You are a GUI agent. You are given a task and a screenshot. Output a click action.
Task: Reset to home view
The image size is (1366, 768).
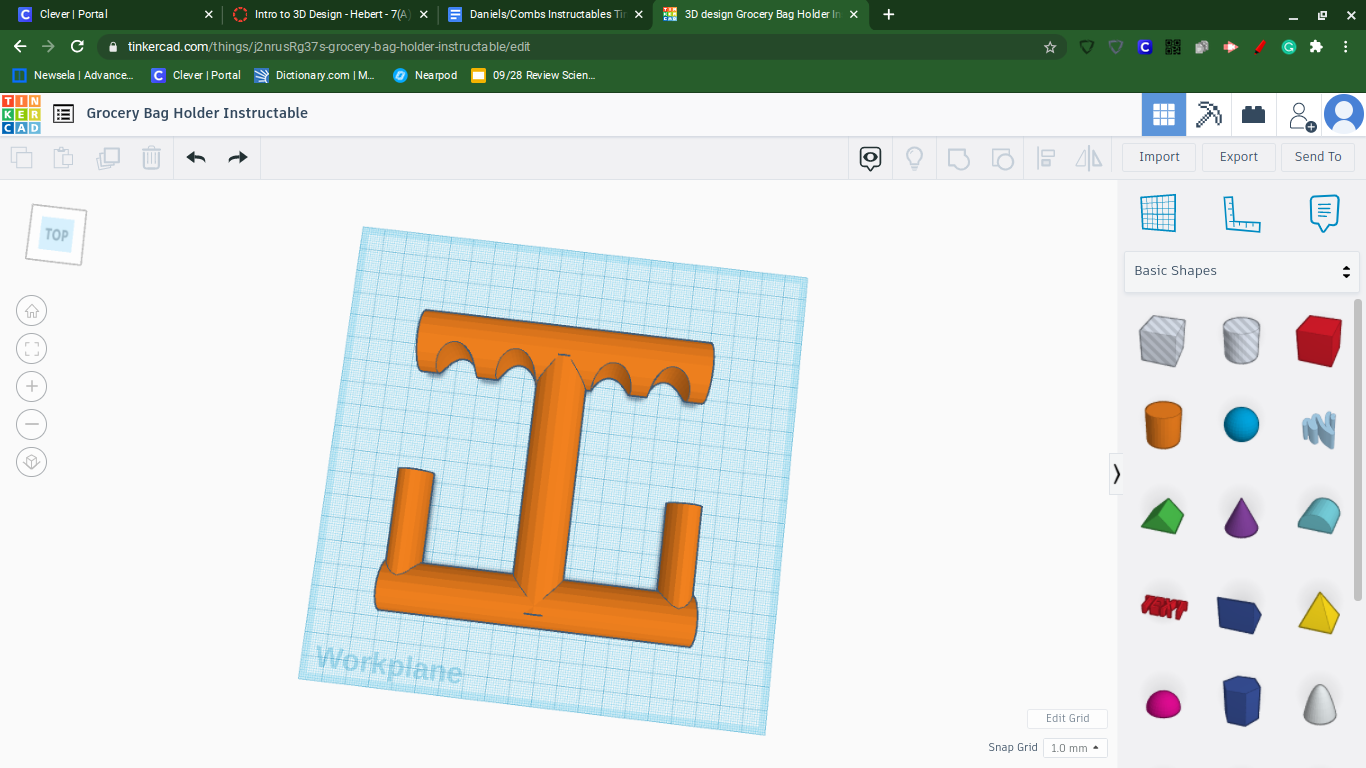[x=32, y=311]
